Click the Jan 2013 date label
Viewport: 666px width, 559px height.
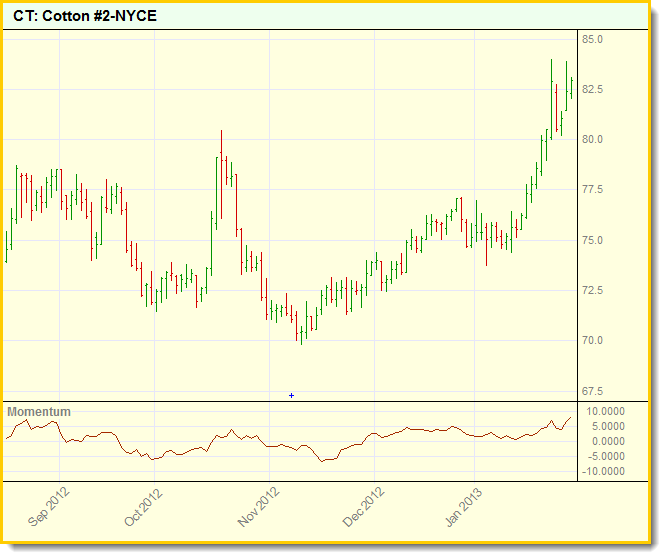464,507
